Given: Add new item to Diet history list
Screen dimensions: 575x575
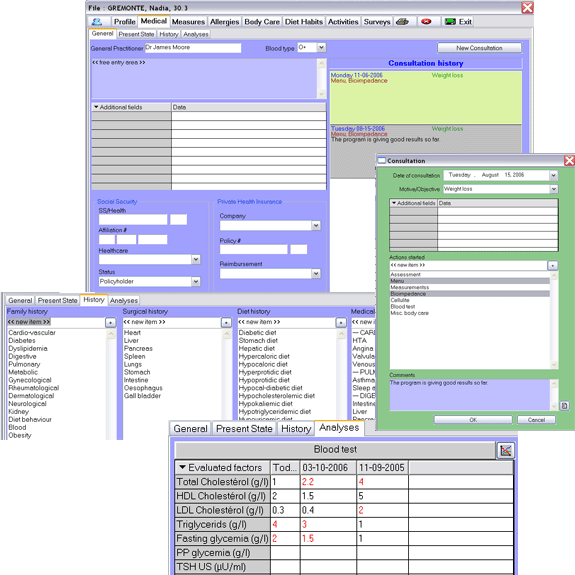Looking at the screenshot, I should pos(341,322).
